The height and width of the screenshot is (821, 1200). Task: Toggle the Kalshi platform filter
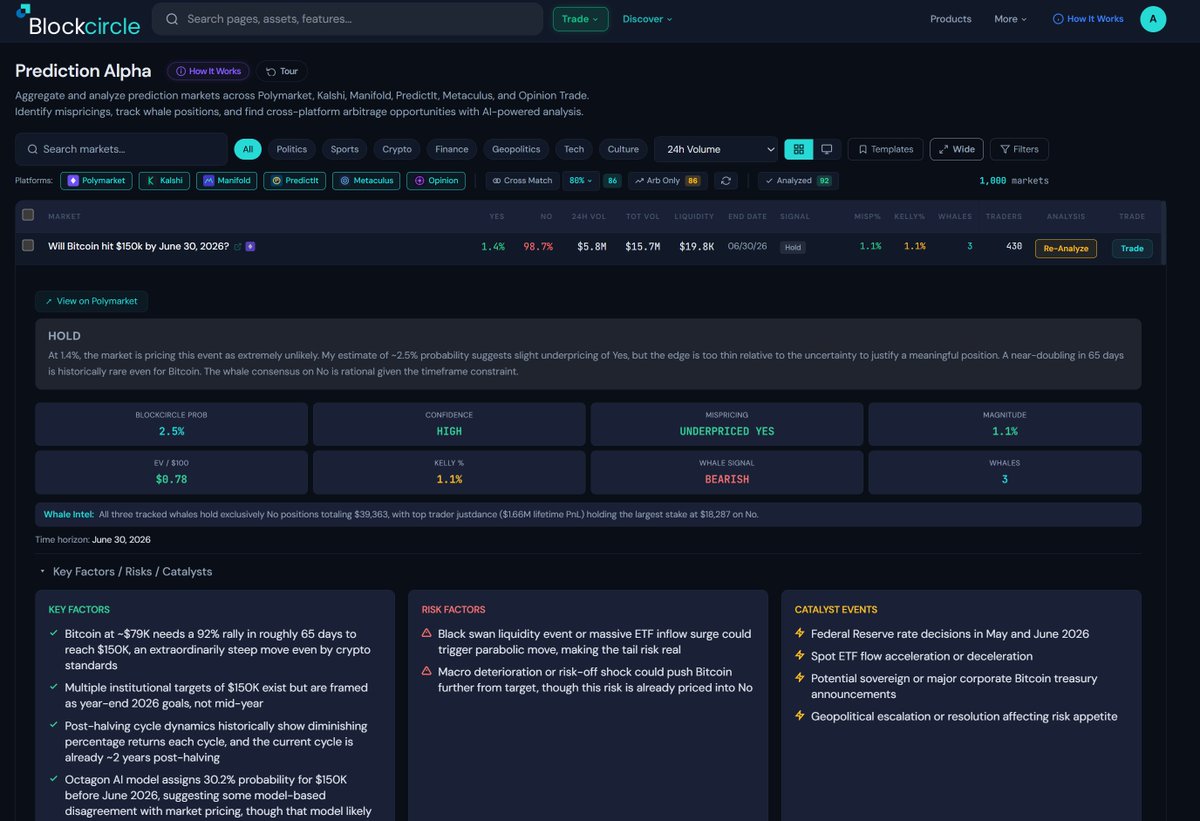click(x=164, y=181)
